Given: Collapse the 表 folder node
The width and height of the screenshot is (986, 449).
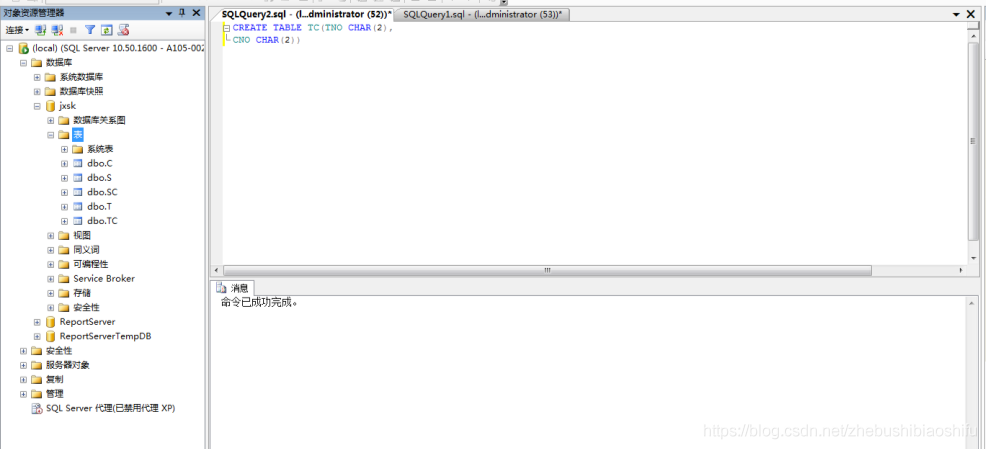Looking at the screenshot, I should [x=51, y=135].
